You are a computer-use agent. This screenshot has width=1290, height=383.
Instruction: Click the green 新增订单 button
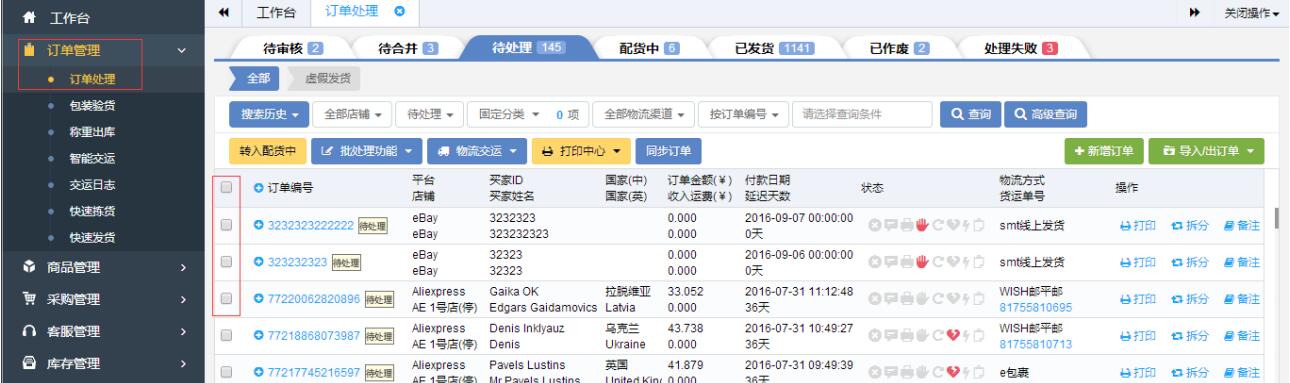click(x=1104, y=151)
